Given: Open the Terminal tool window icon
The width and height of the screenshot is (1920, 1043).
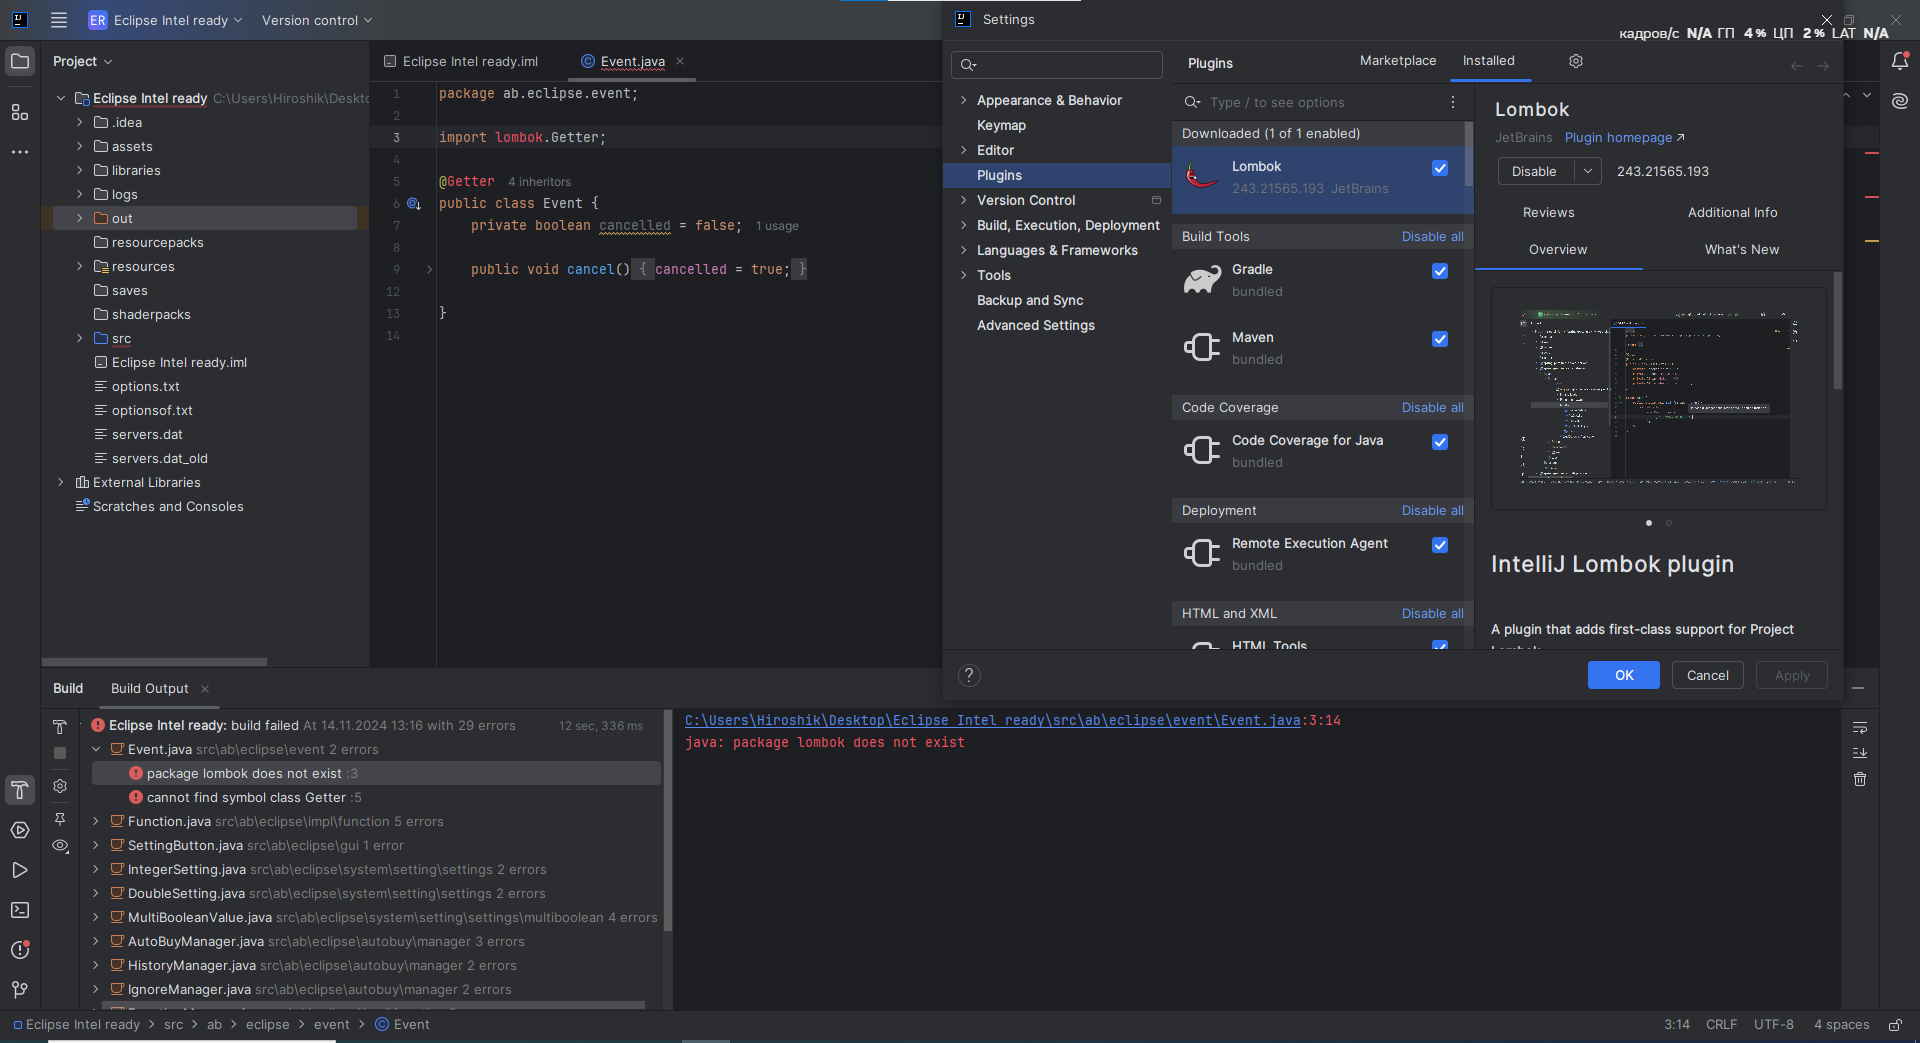Looking at the screenshot, I should point(20,910).
